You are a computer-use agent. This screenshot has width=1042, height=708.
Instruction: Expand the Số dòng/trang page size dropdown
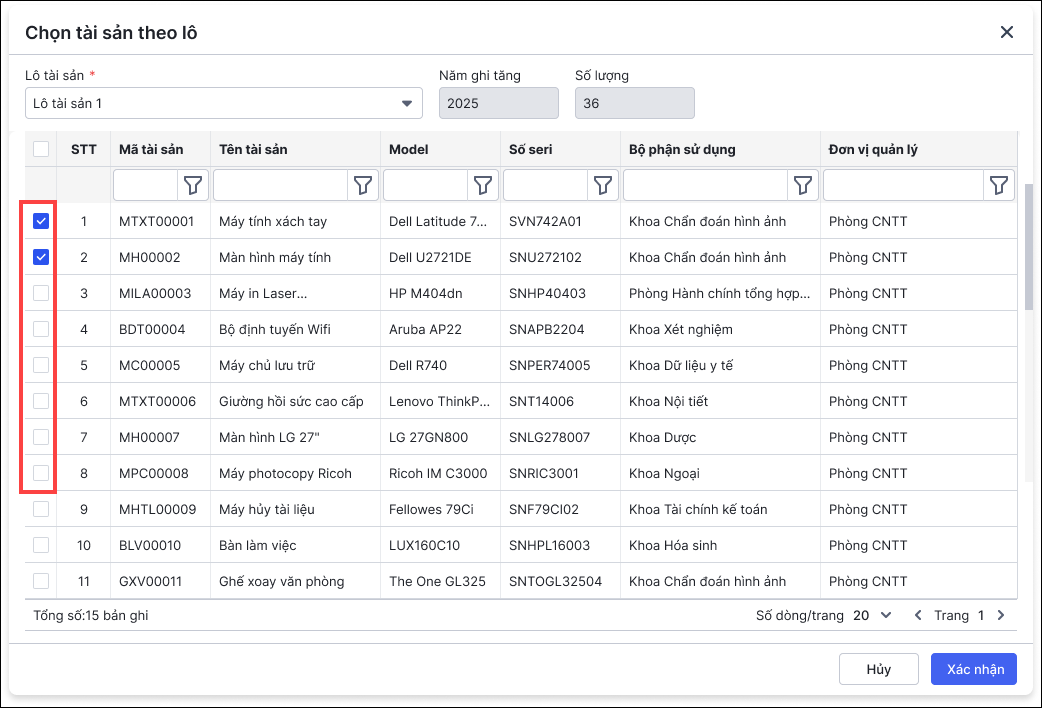[x=872, y=615]
